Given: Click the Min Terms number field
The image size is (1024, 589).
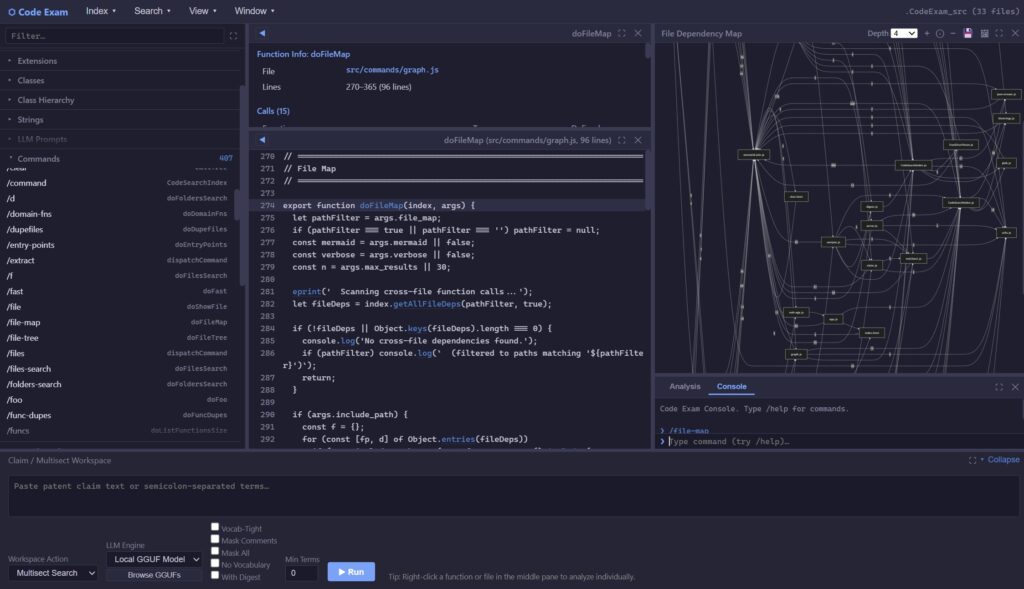Looking at the screenshot, I should click(301, 573).
